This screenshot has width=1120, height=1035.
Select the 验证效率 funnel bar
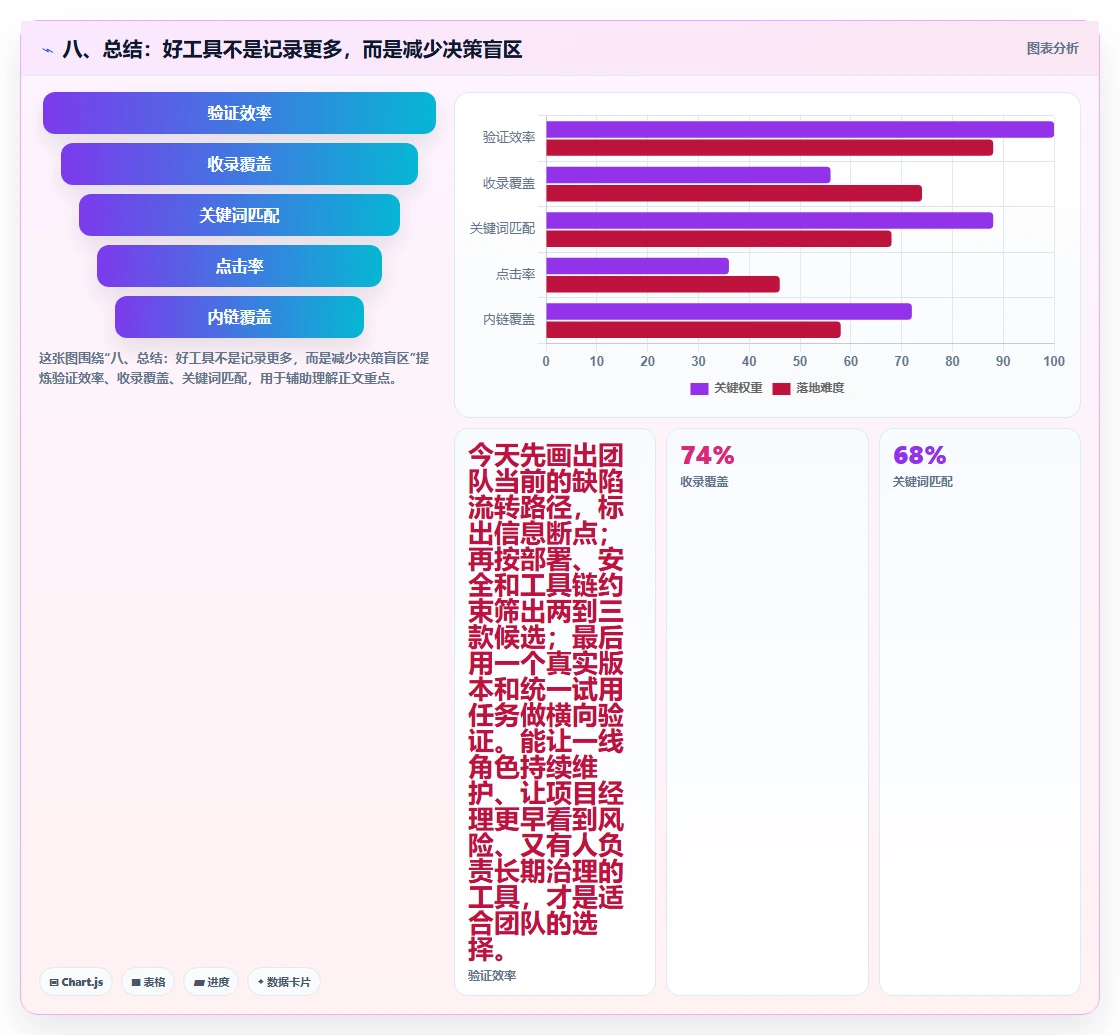(239, 113)
